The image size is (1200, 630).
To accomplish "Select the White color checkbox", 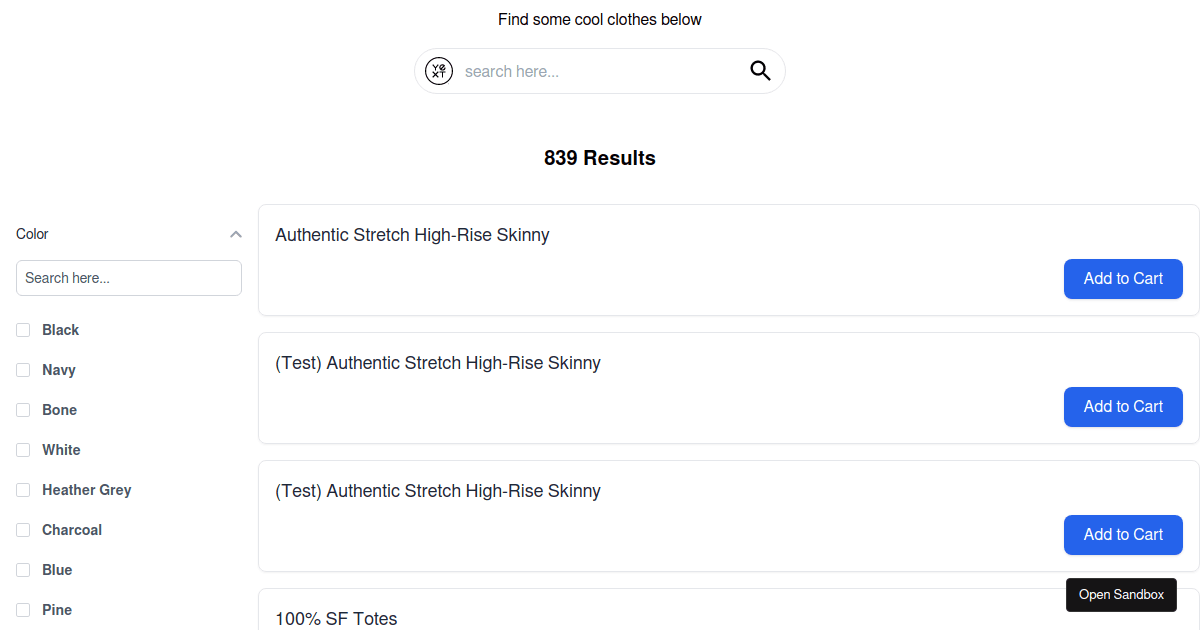I will pos(23,450).
